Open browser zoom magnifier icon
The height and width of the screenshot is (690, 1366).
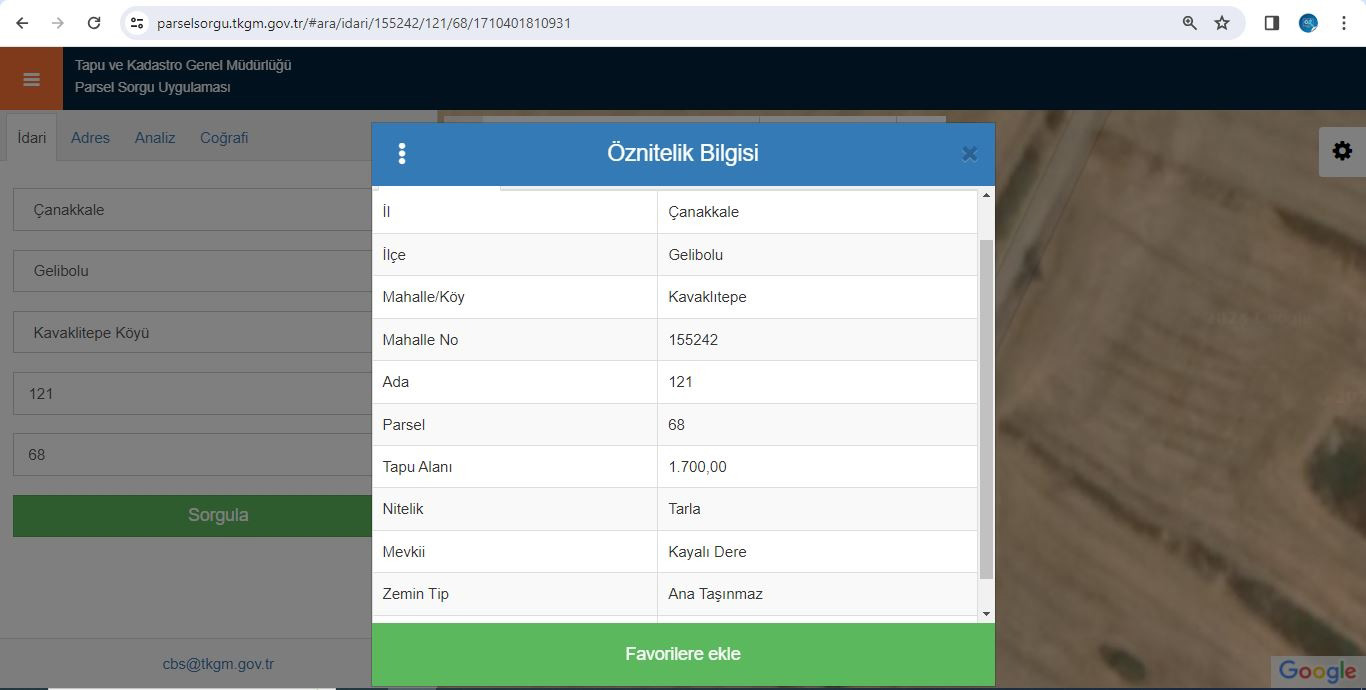tap(1189, 23)
